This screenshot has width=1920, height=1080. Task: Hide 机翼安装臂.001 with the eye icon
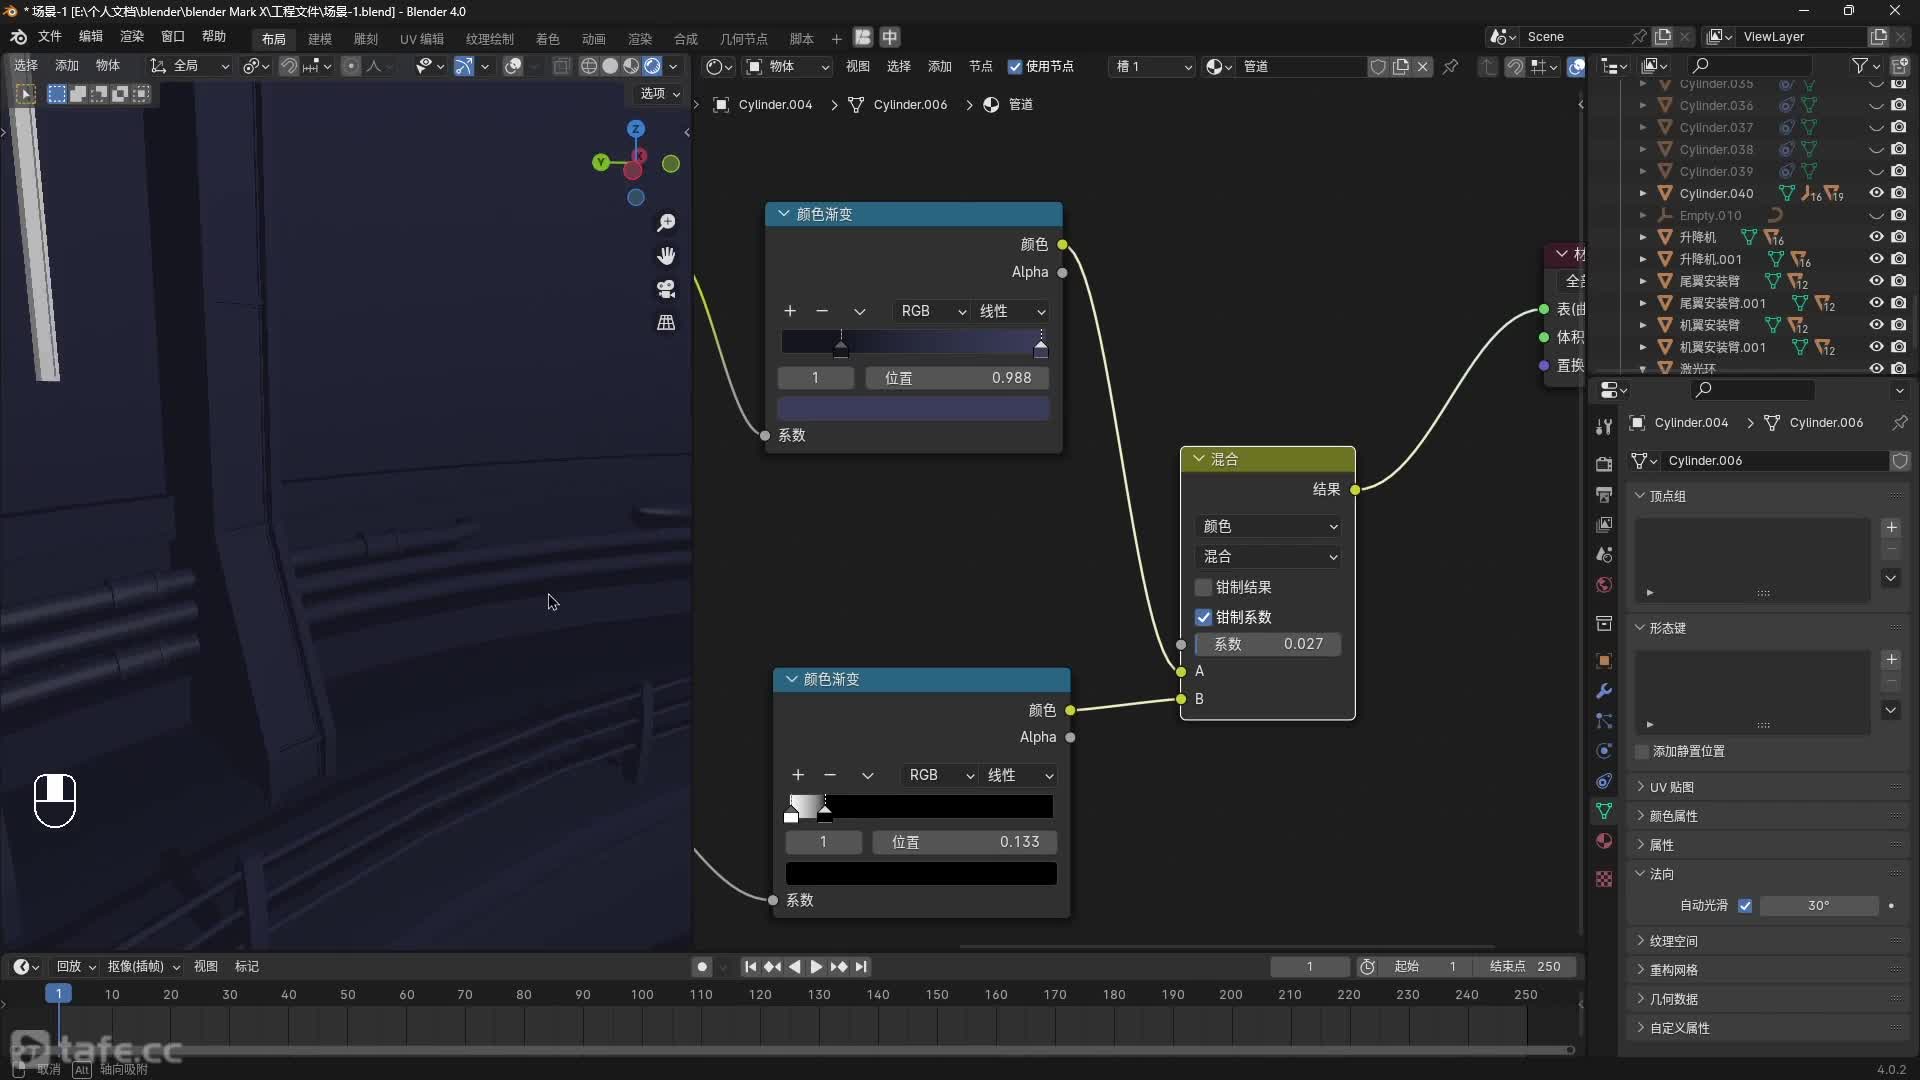[1877, 347]
